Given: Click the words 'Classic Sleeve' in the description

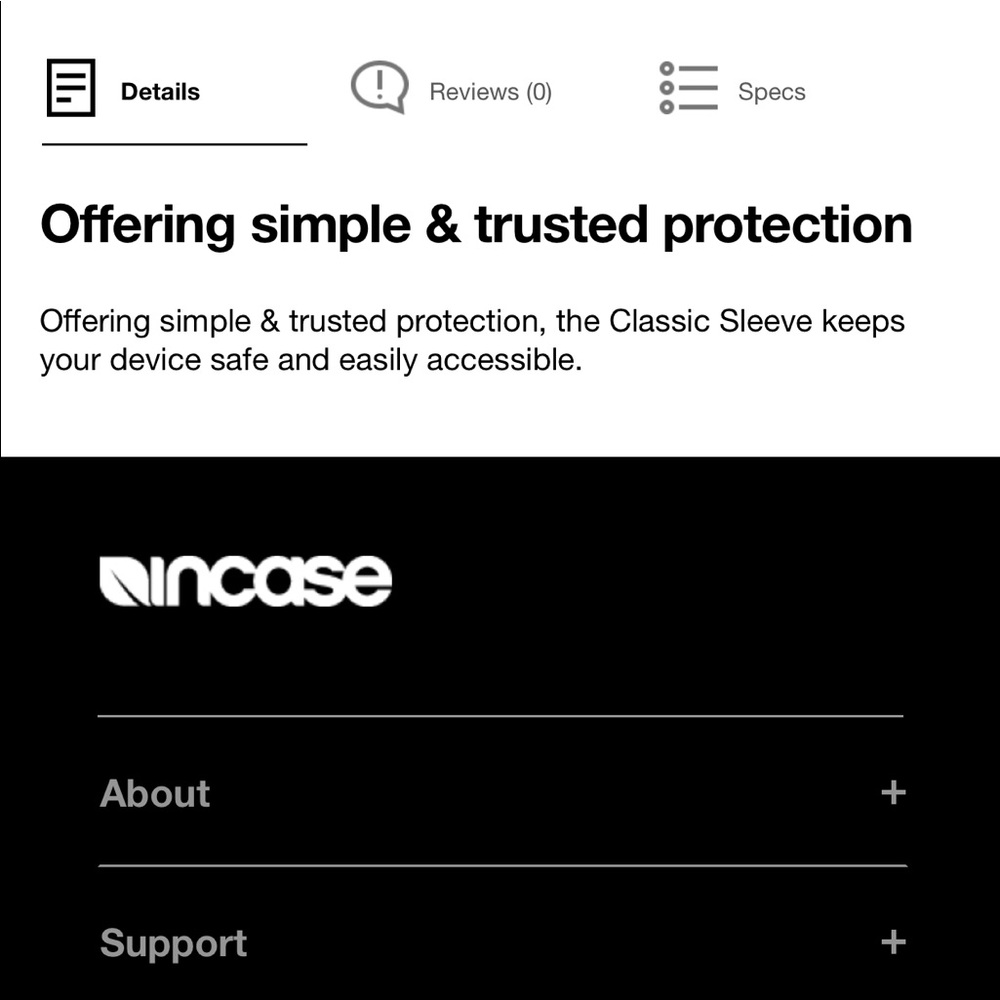Looking at the screenshot, I should (712, 322).
